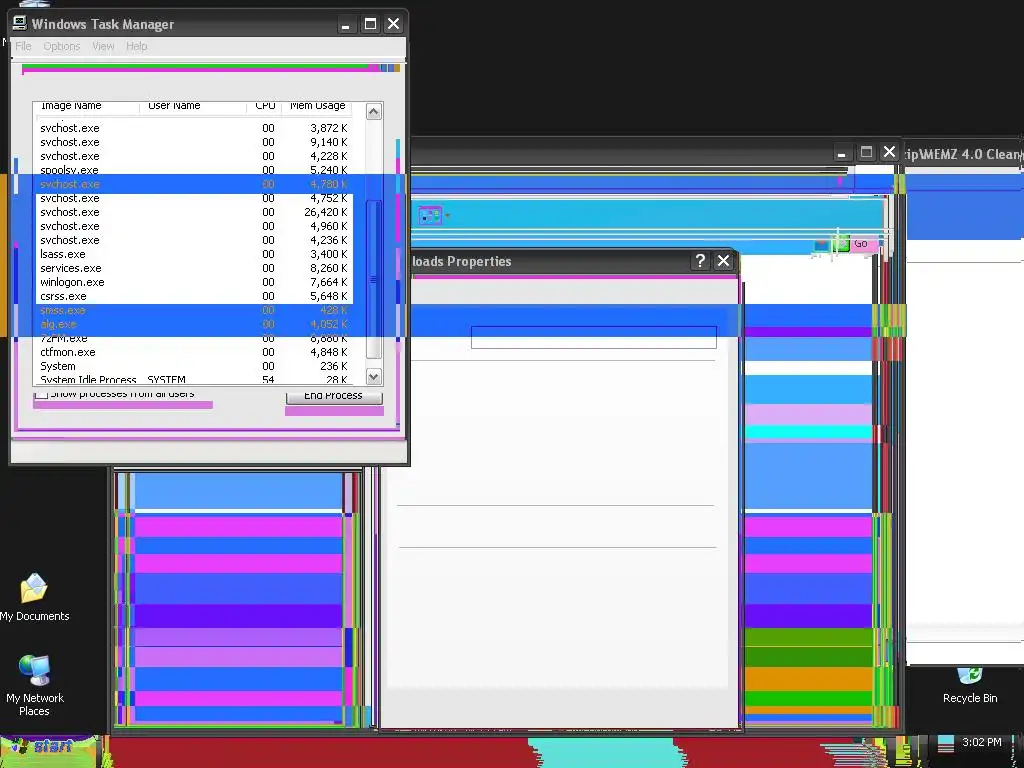Click End Process in Task Manager
1024x768 pixels.
[x=334, y=396]
